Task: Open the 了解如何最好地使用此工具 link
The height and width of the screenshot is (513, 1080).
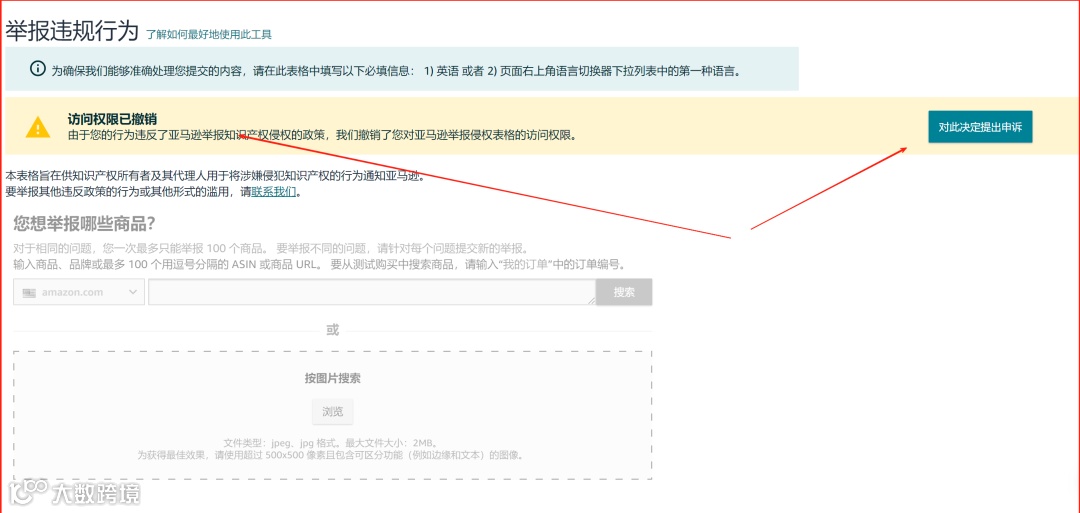Action: point(209,34)
